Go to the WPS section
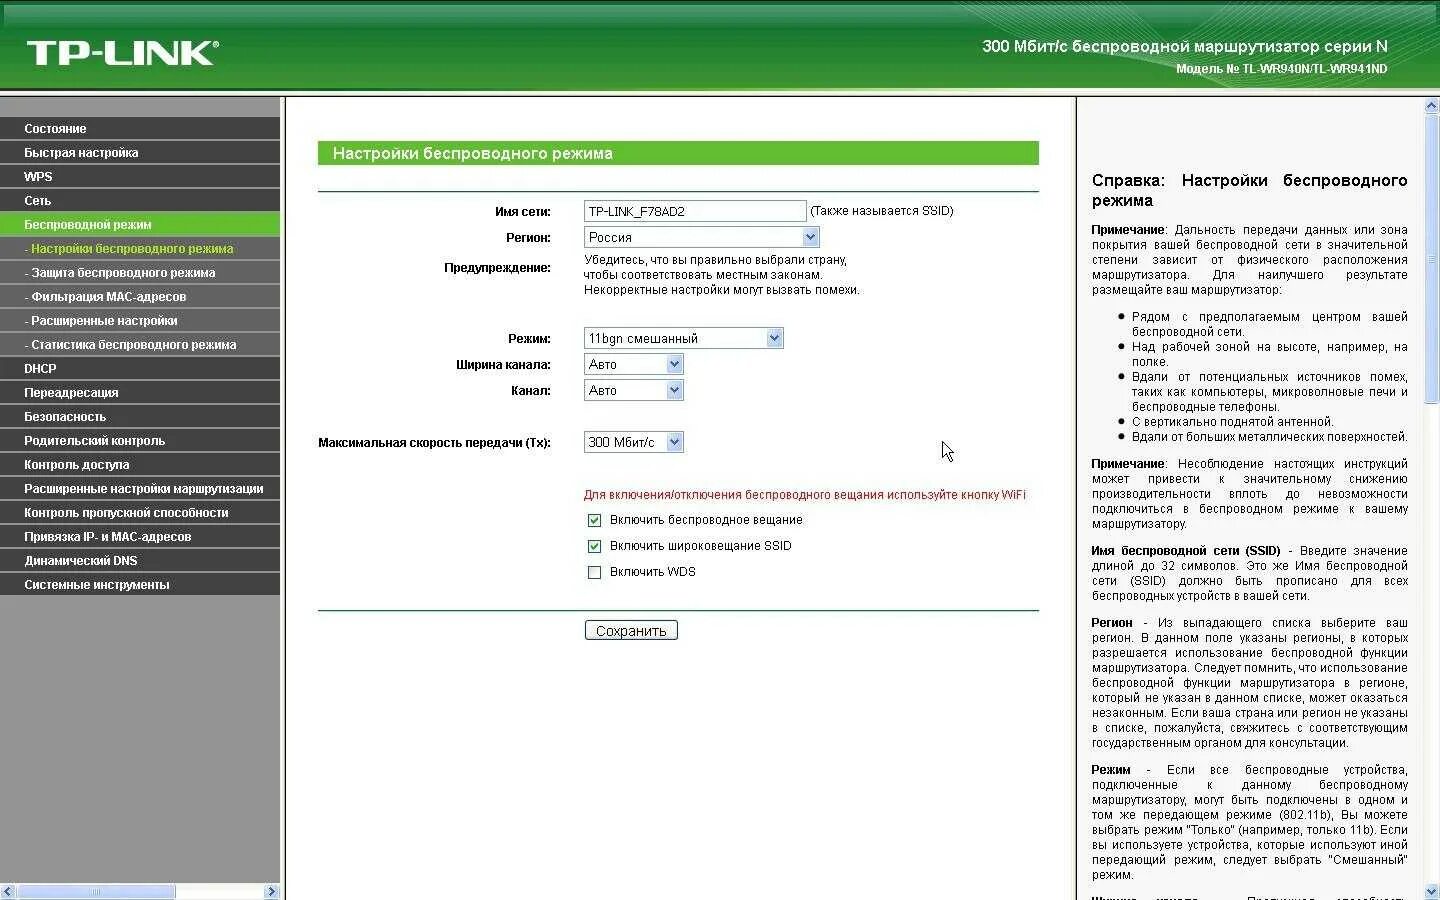 click(140, 176)
